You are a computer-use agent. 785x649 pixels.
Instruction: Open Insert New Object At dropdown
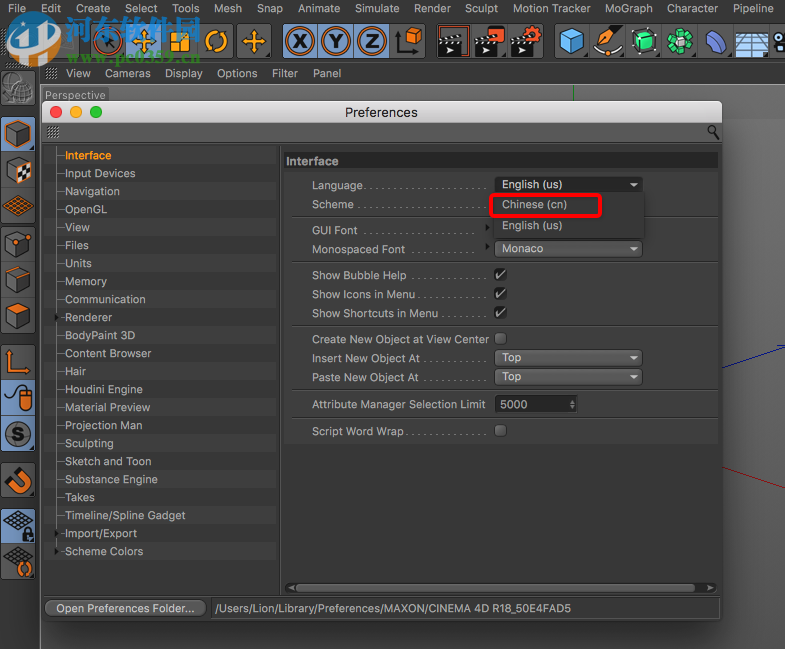(x=568, y=358)
